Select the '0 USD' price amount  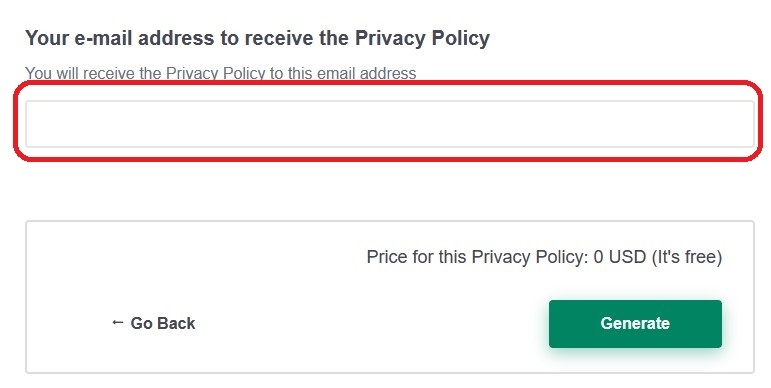620,257
